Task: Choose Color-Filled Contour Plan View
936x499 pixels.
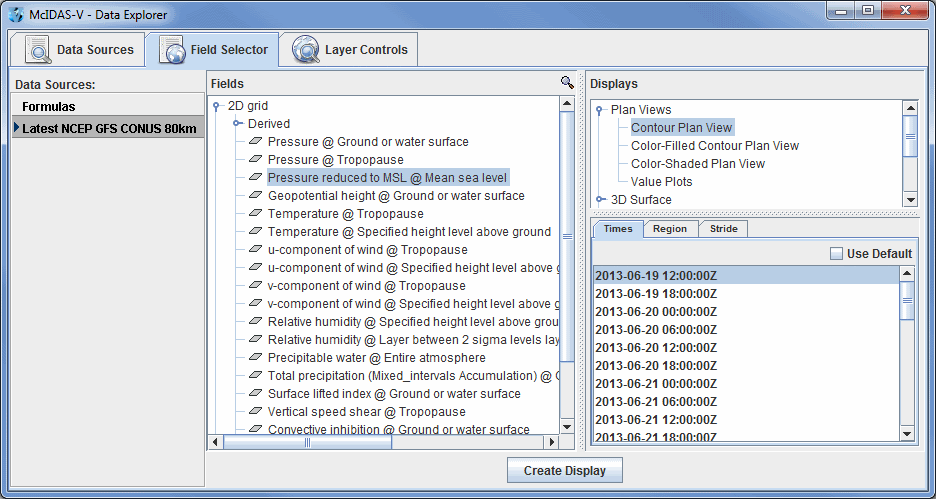Action: (x=715, y=146)
